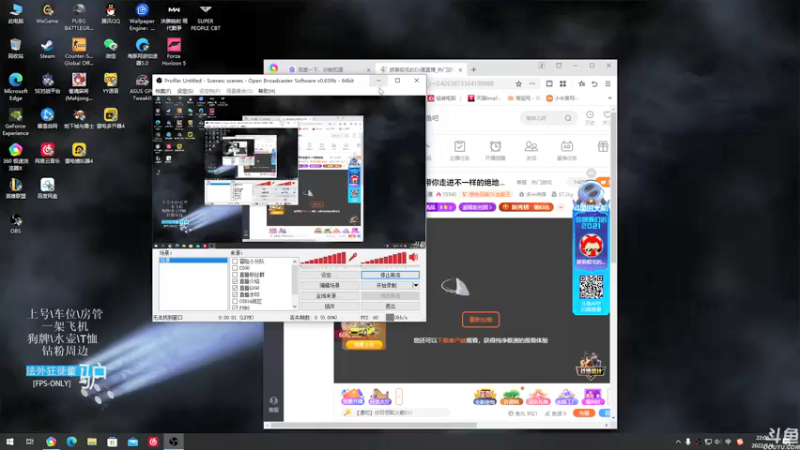The width and height of the screenshot is (800, 450).
Task: Click the Start Recording button in OBS
Action: (x=386, y=285)
